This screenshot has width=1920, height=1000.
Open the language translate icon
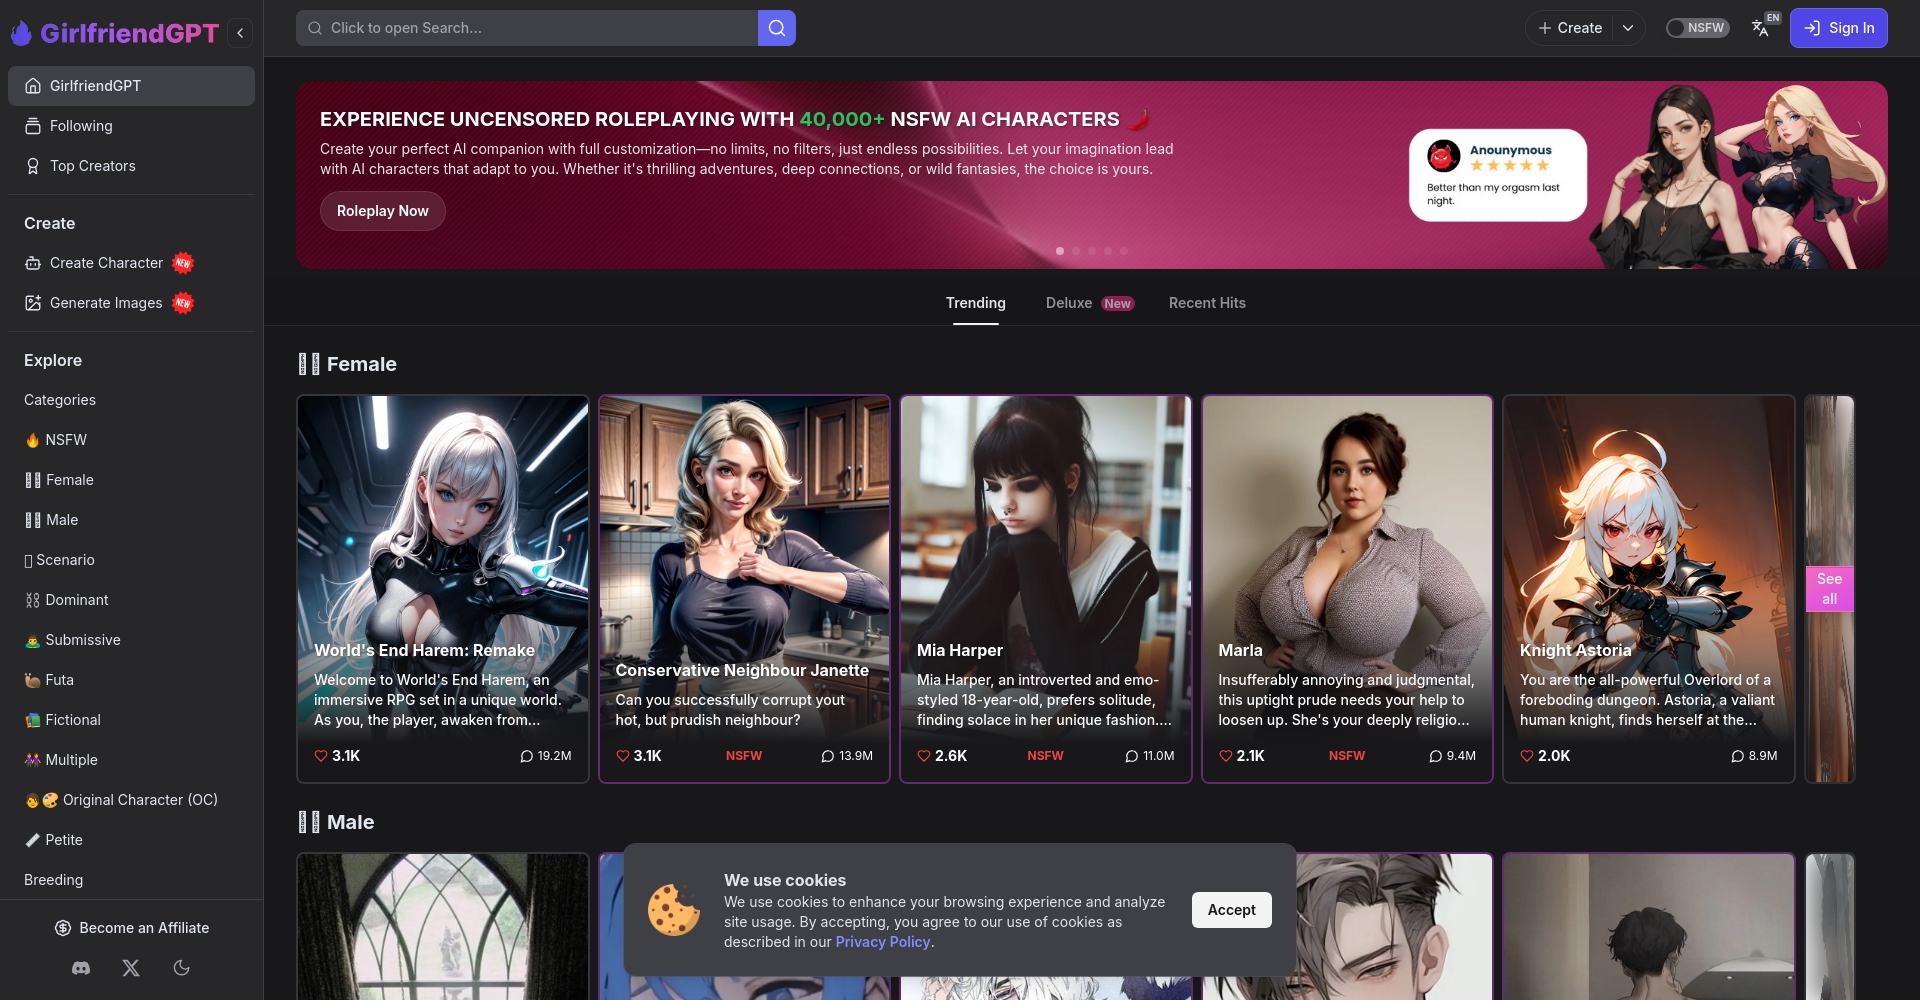(1761, 28)
